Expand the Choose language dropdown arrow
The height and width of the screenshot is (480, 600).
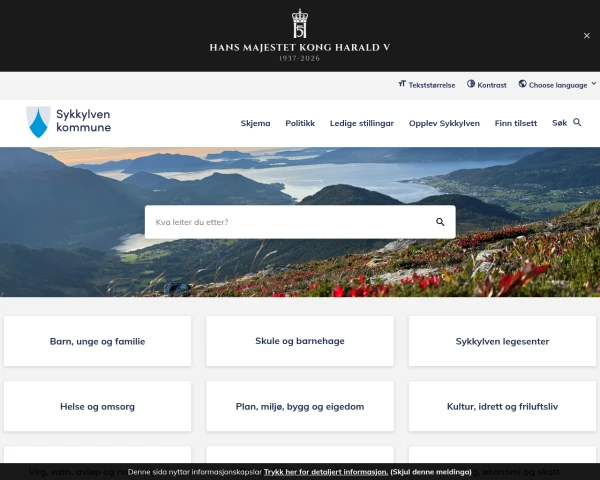point(593,83)
